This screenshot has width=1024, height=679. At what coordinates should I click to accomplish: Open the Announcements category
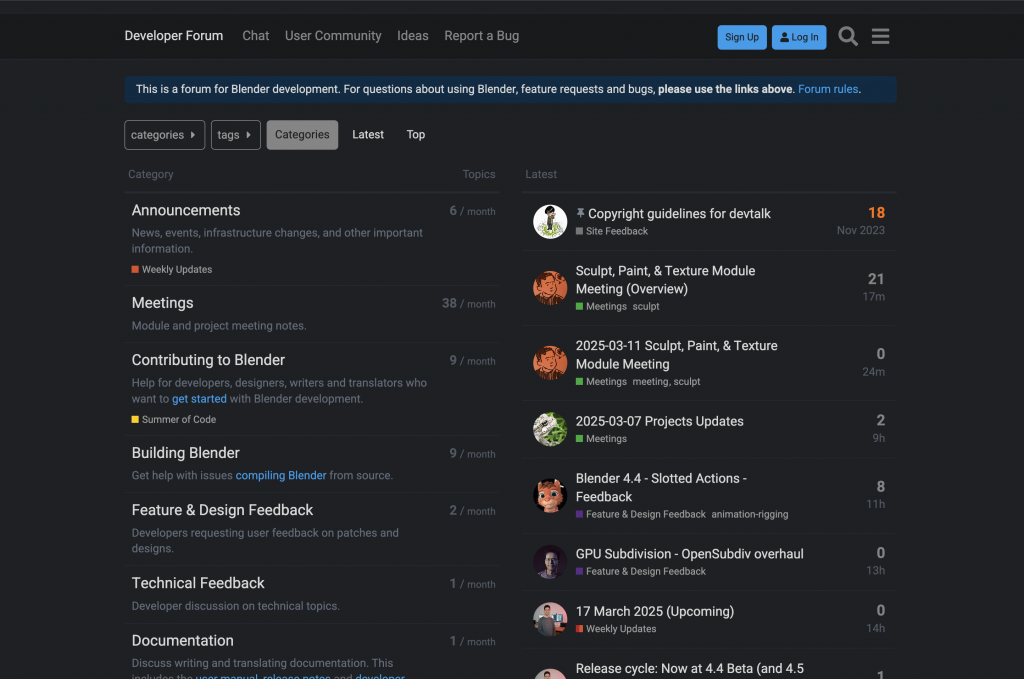(186, 210)
